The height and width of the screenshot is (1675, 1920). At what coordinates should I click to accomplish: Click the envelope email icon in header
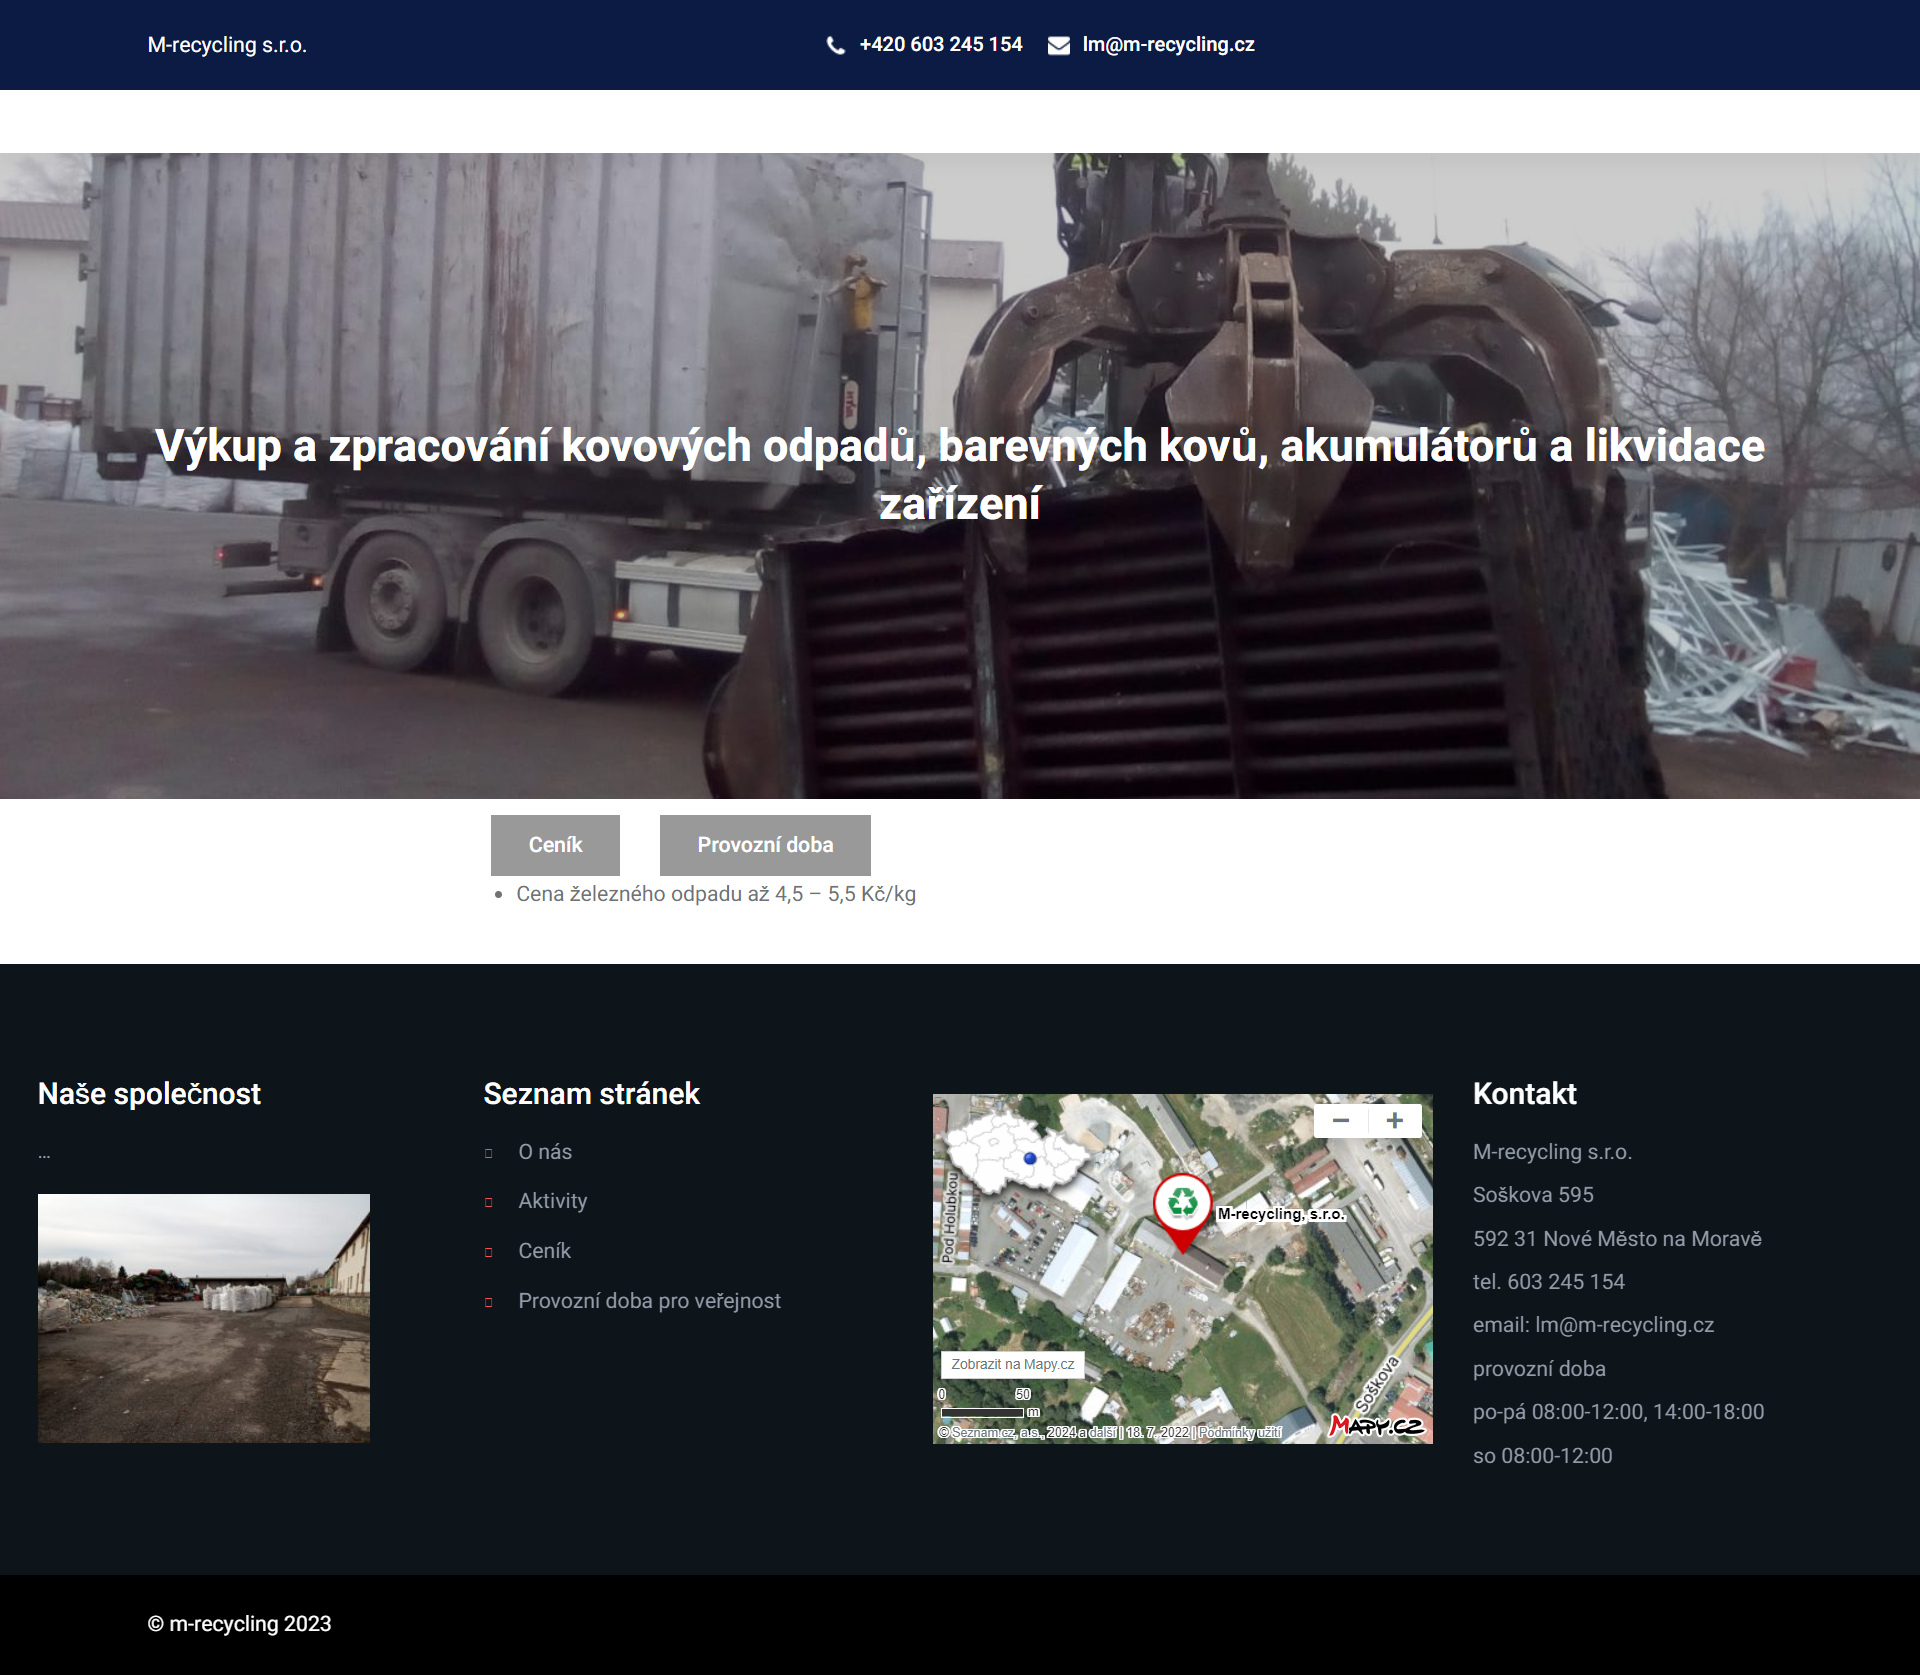(1058, 45)
